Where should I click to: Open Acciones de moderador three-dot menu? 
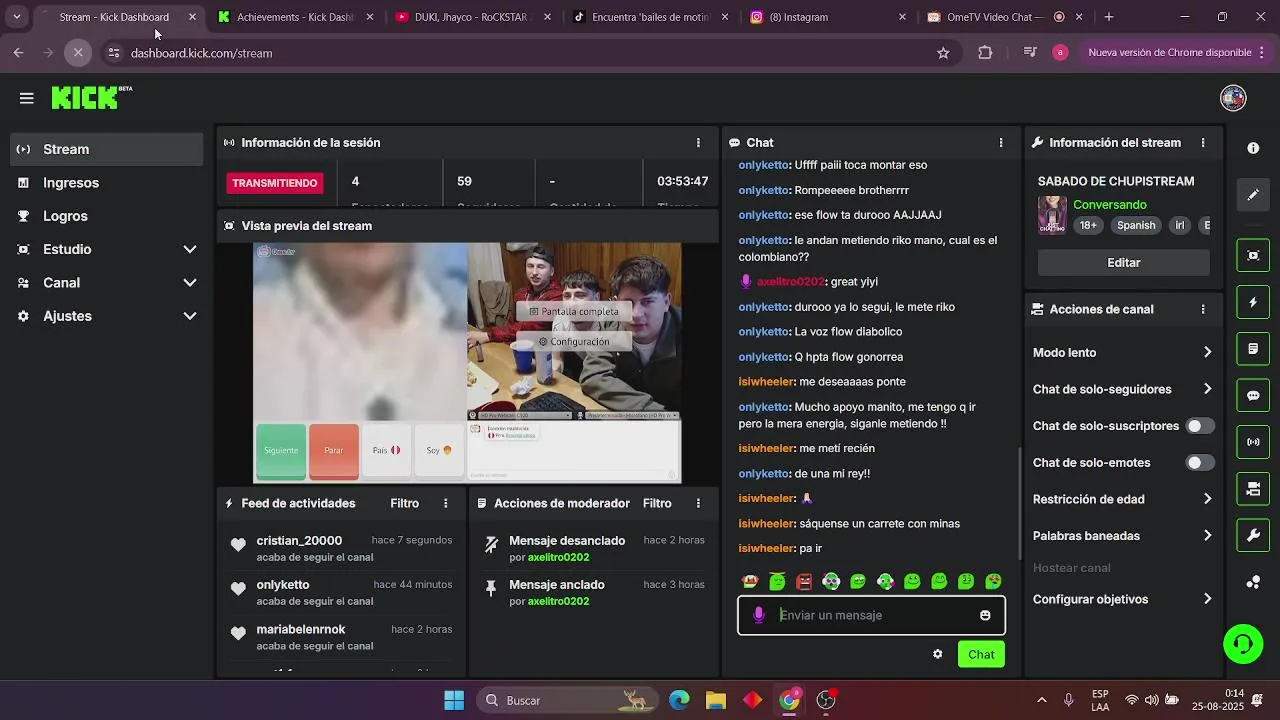(698, 503)
